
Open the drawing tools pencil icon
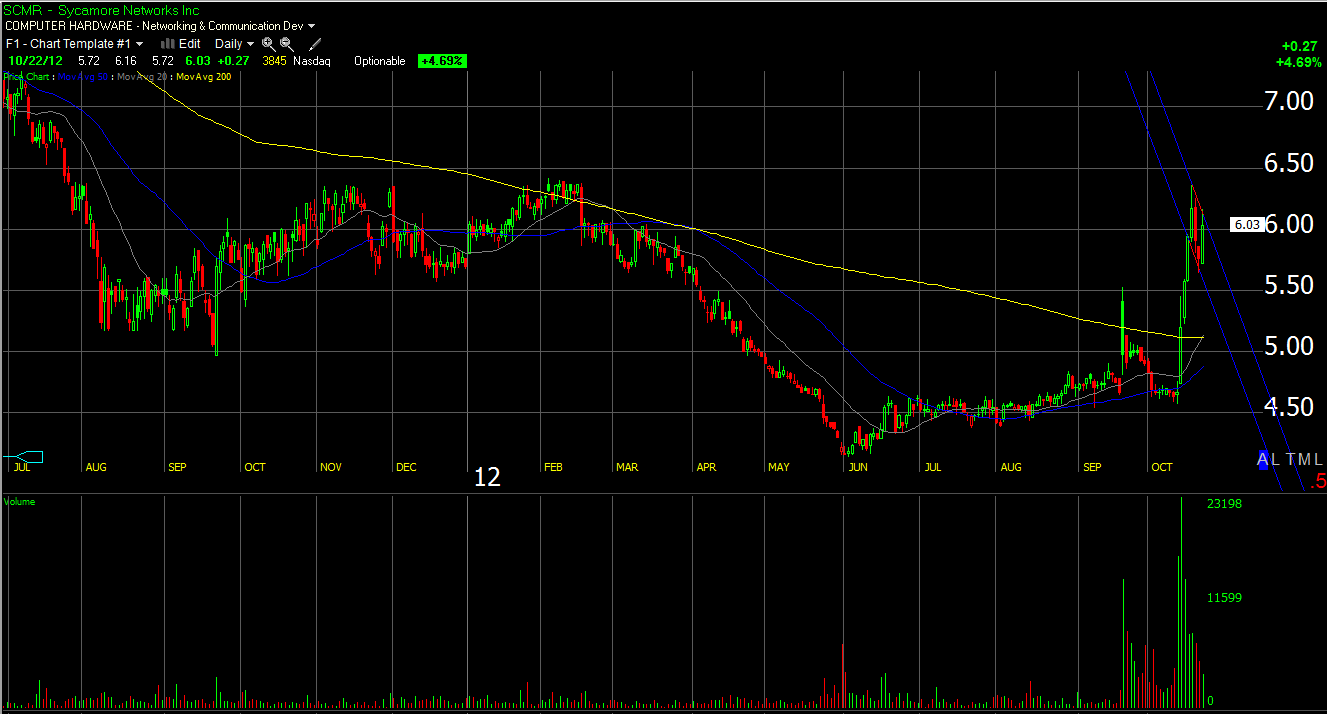click(316, 44)
